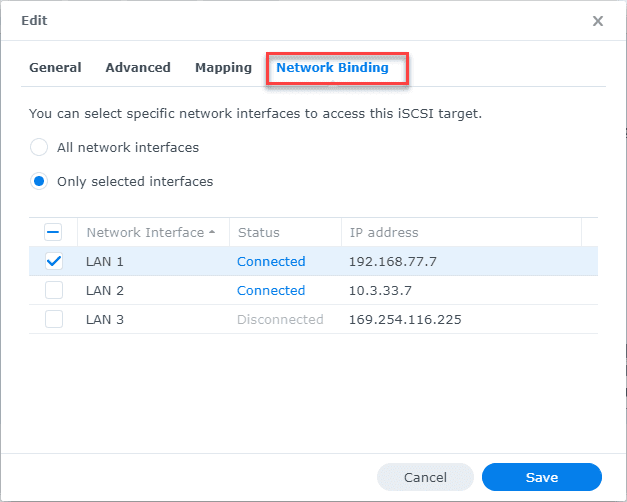
Task: Click the IP address column header
Action: (384, 232)
